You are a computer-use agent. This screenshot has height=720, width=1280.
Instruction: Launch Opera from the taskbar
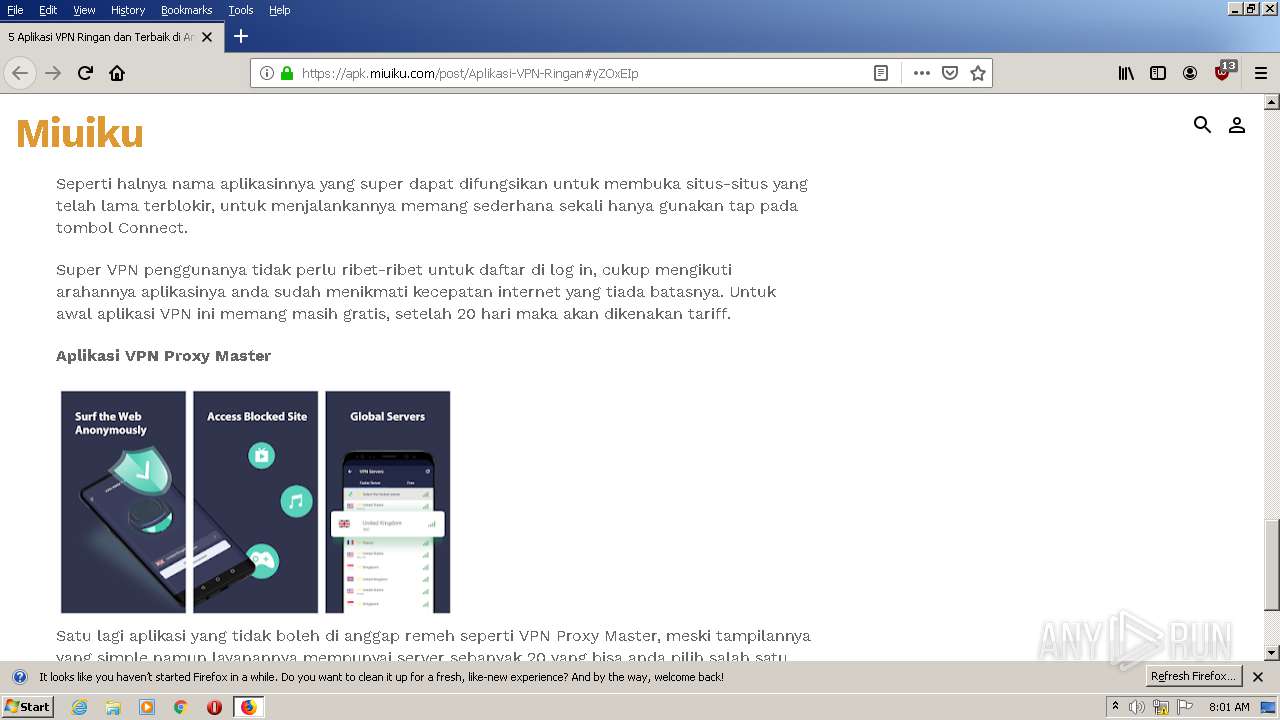(214, 707)
